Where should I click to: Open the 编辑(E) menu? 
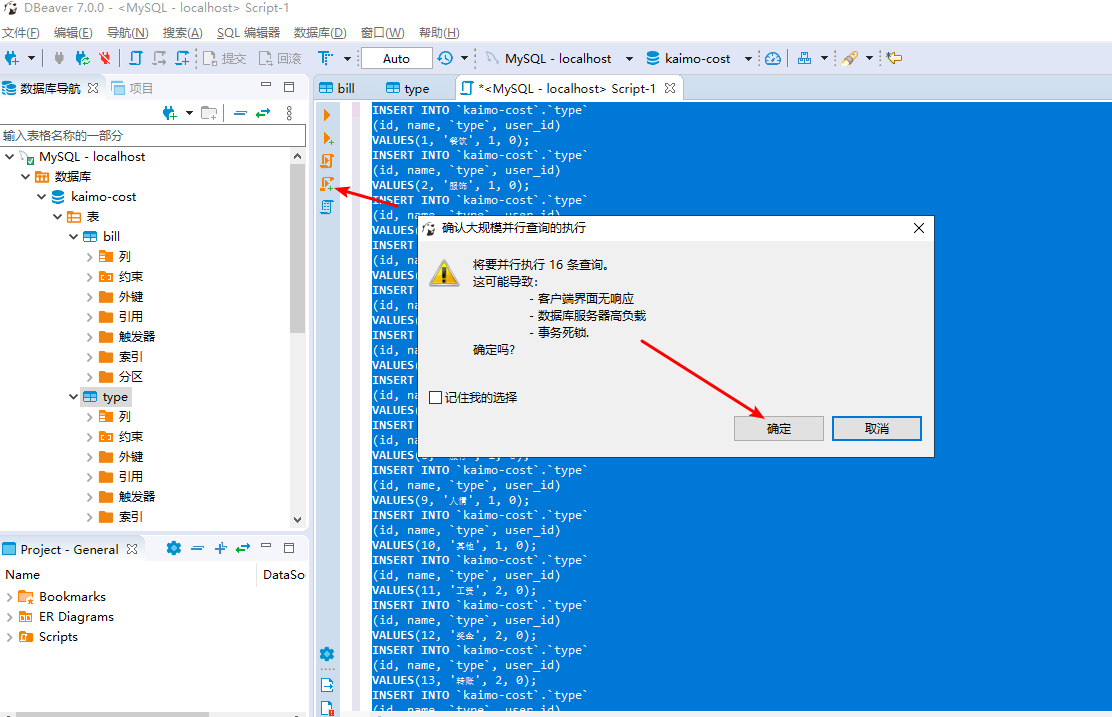click(x=73, y=33)
